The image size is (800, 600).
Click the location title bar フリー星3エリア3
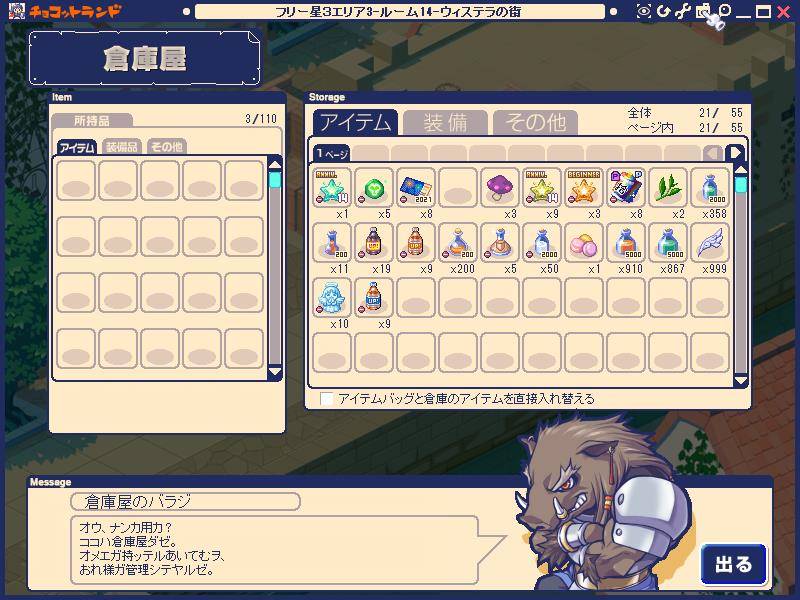coord(399,11)
